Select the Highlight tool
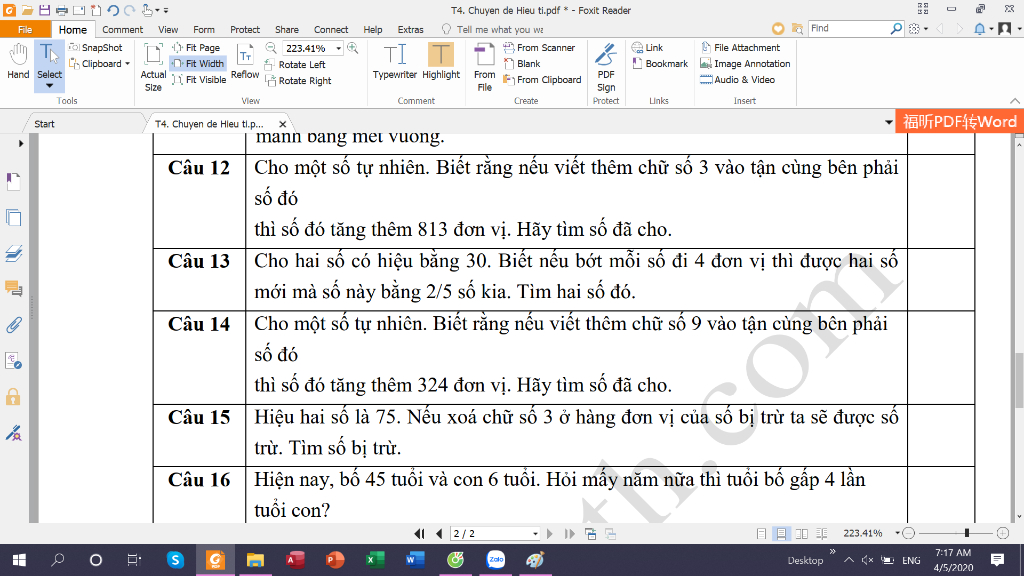Screen dimensions: 1024x576 pyautogui.click(x=441, y=62)
